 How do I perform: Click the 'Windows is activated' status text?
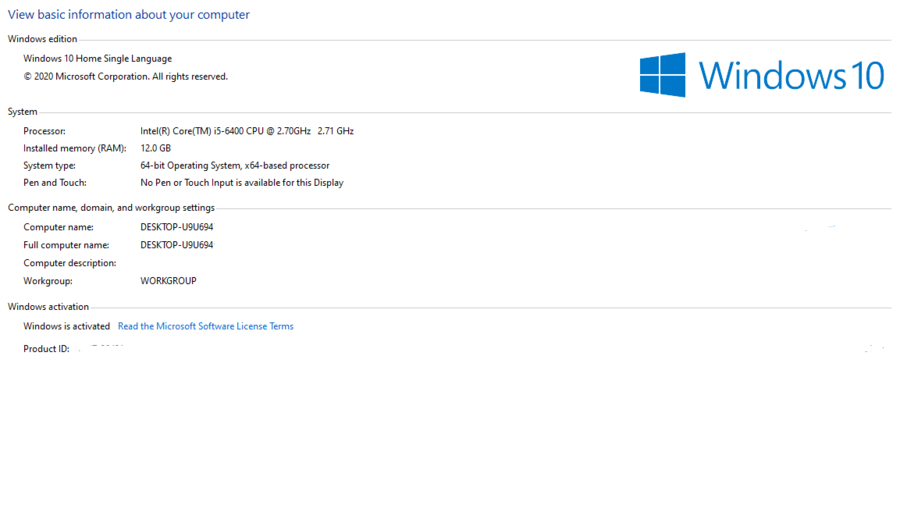point(67,326)
